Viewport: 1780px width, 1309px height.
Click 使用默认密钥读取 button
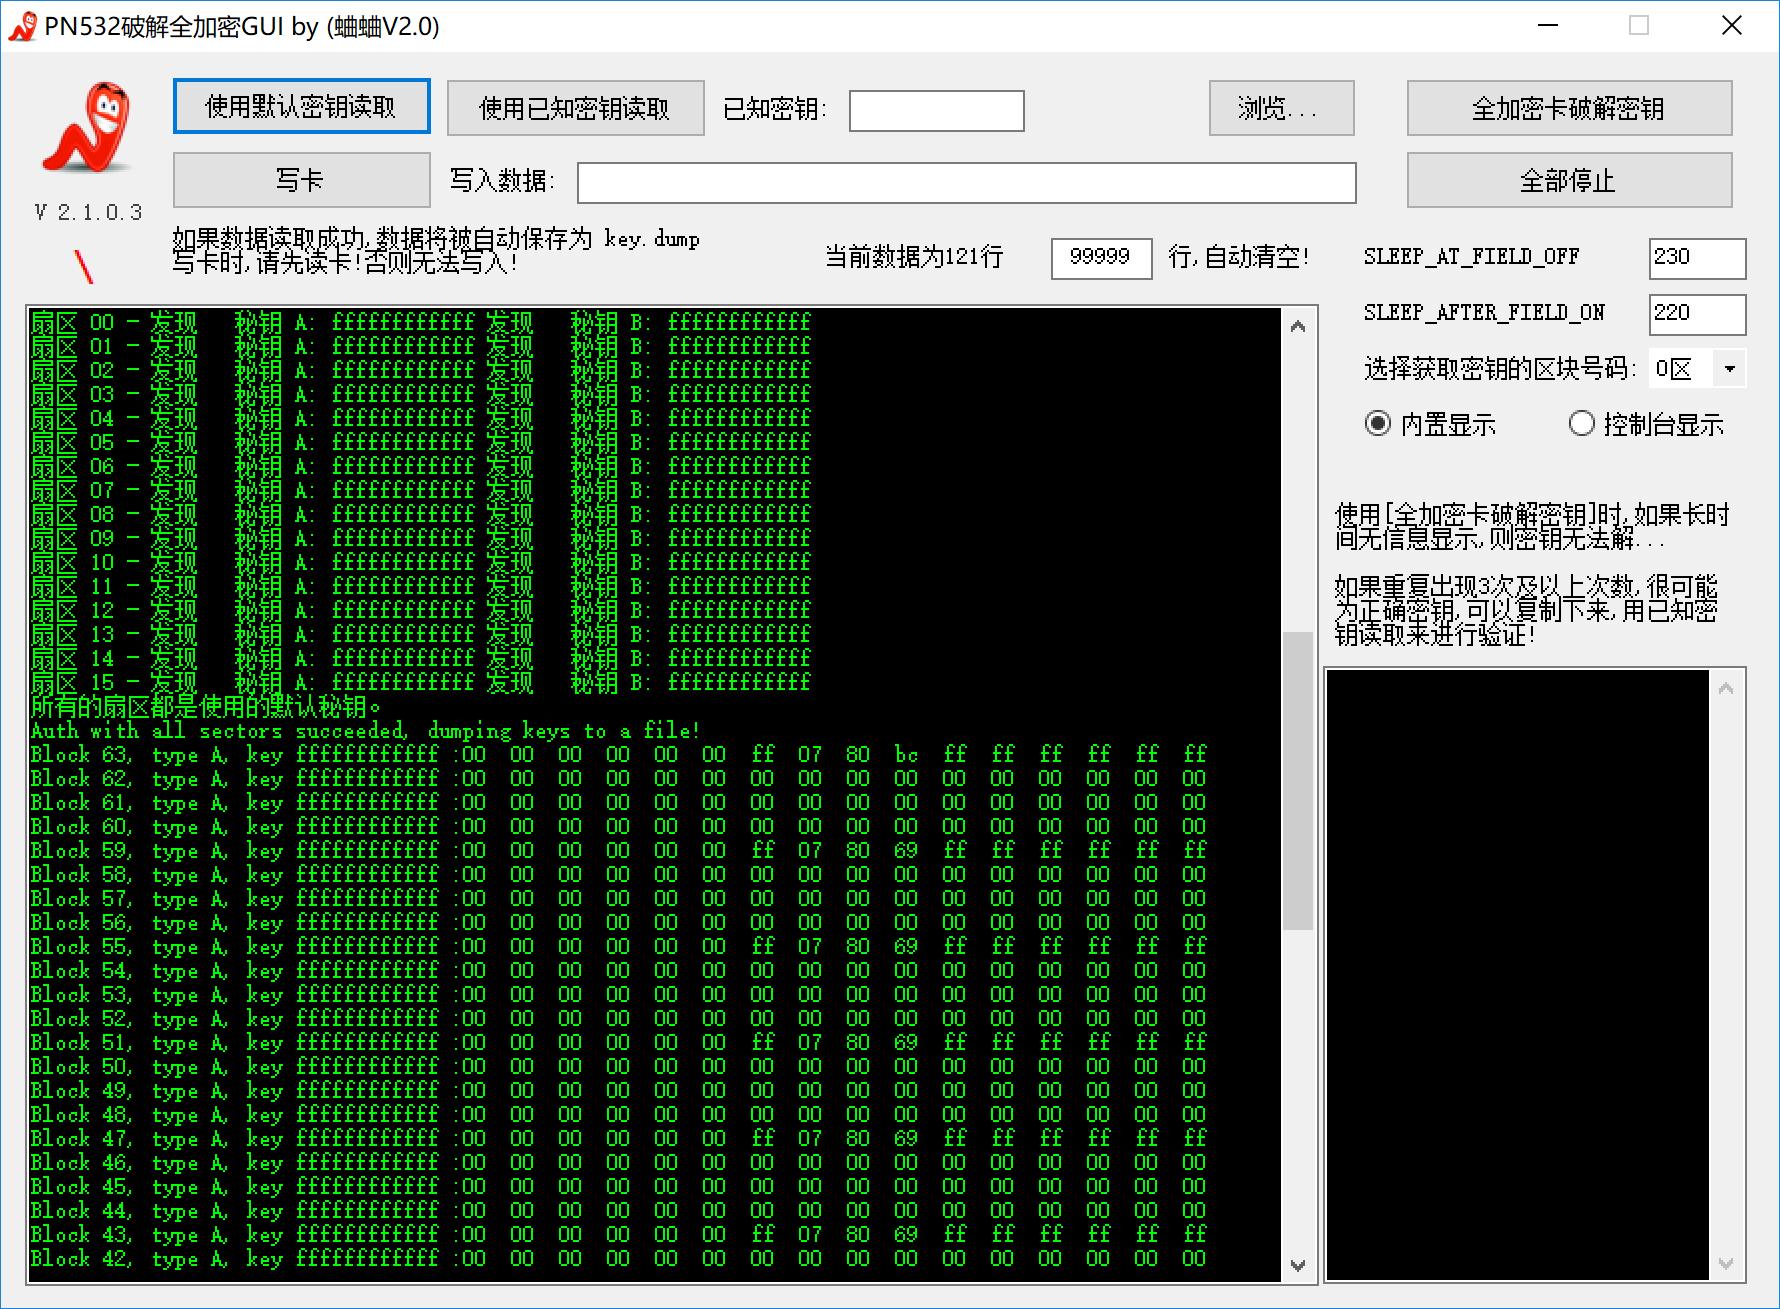point(301,107)
